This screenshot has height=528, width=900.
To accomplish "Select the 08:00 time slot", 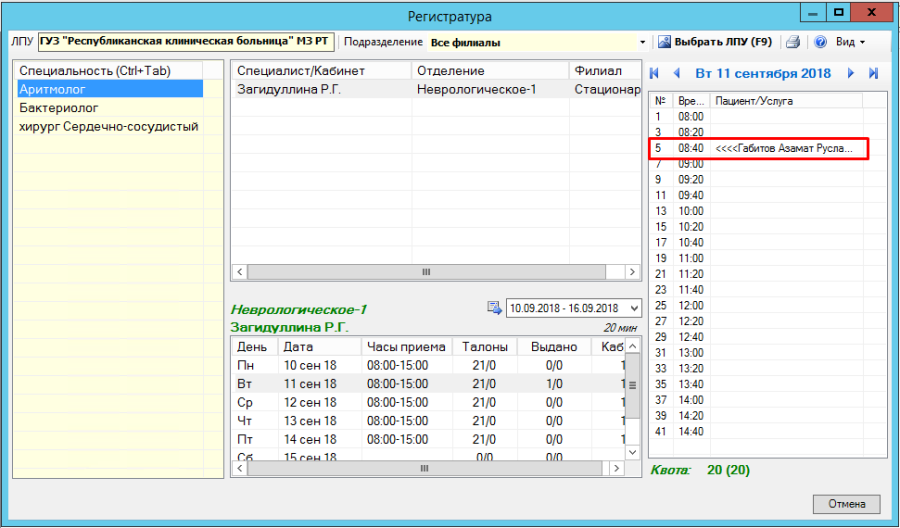I will pyautogui.click(x=768, y=117).
